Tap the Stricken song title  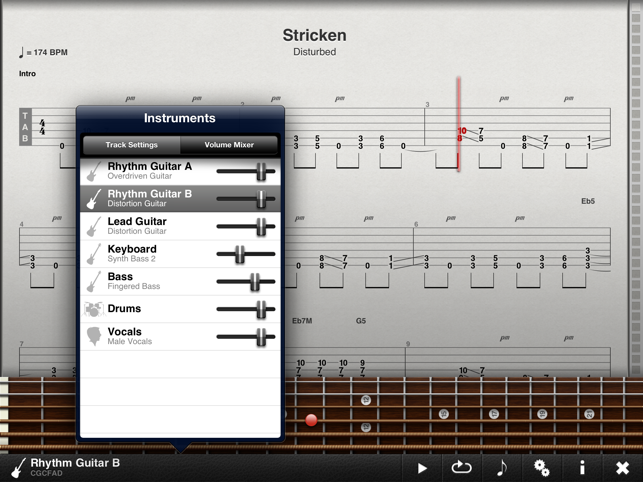[315, 35]
